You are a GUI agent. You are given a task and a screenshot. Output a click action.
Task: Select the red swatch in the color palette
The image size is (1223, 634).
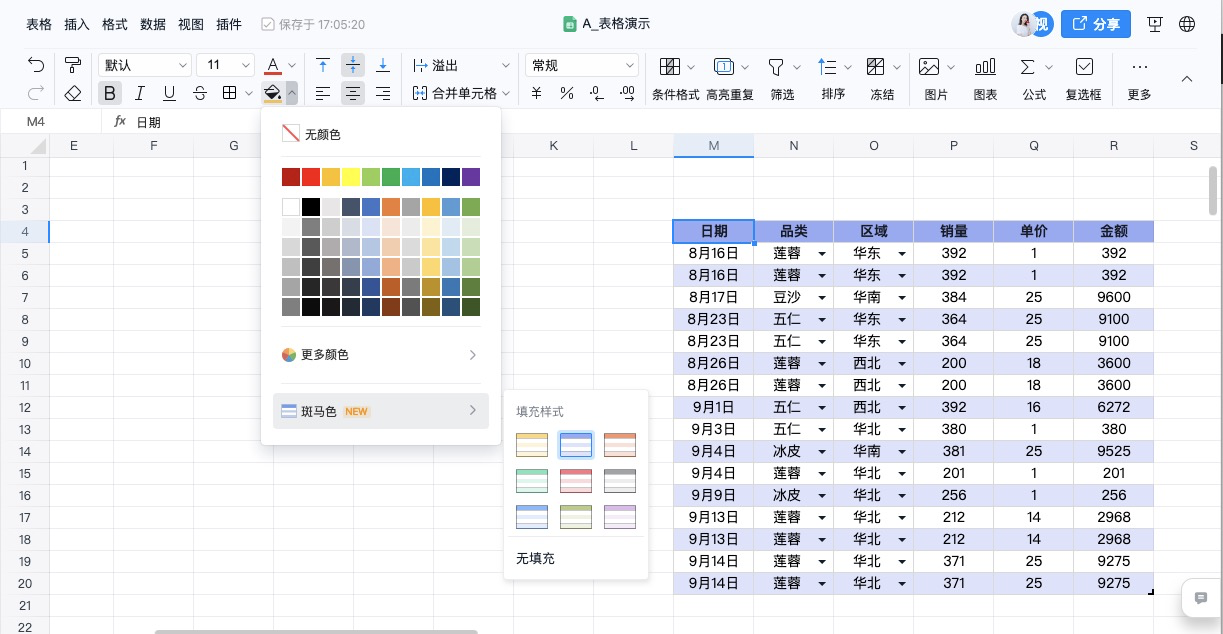click(x=310, y=177)
